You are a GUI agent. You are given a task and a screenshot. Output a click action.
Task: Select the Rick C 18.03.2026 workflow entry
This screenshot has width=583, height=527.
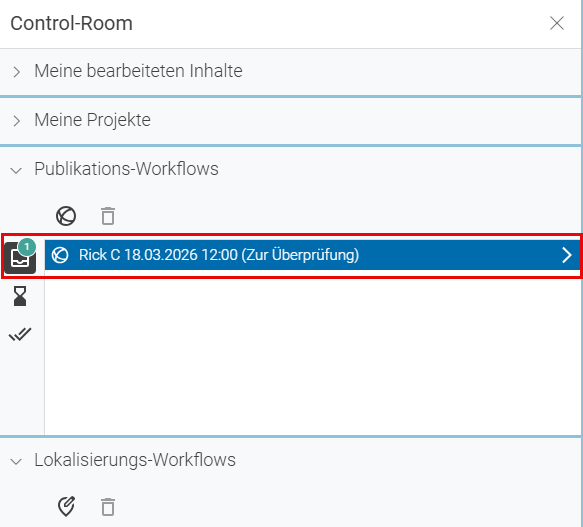[x=312, y=255]
